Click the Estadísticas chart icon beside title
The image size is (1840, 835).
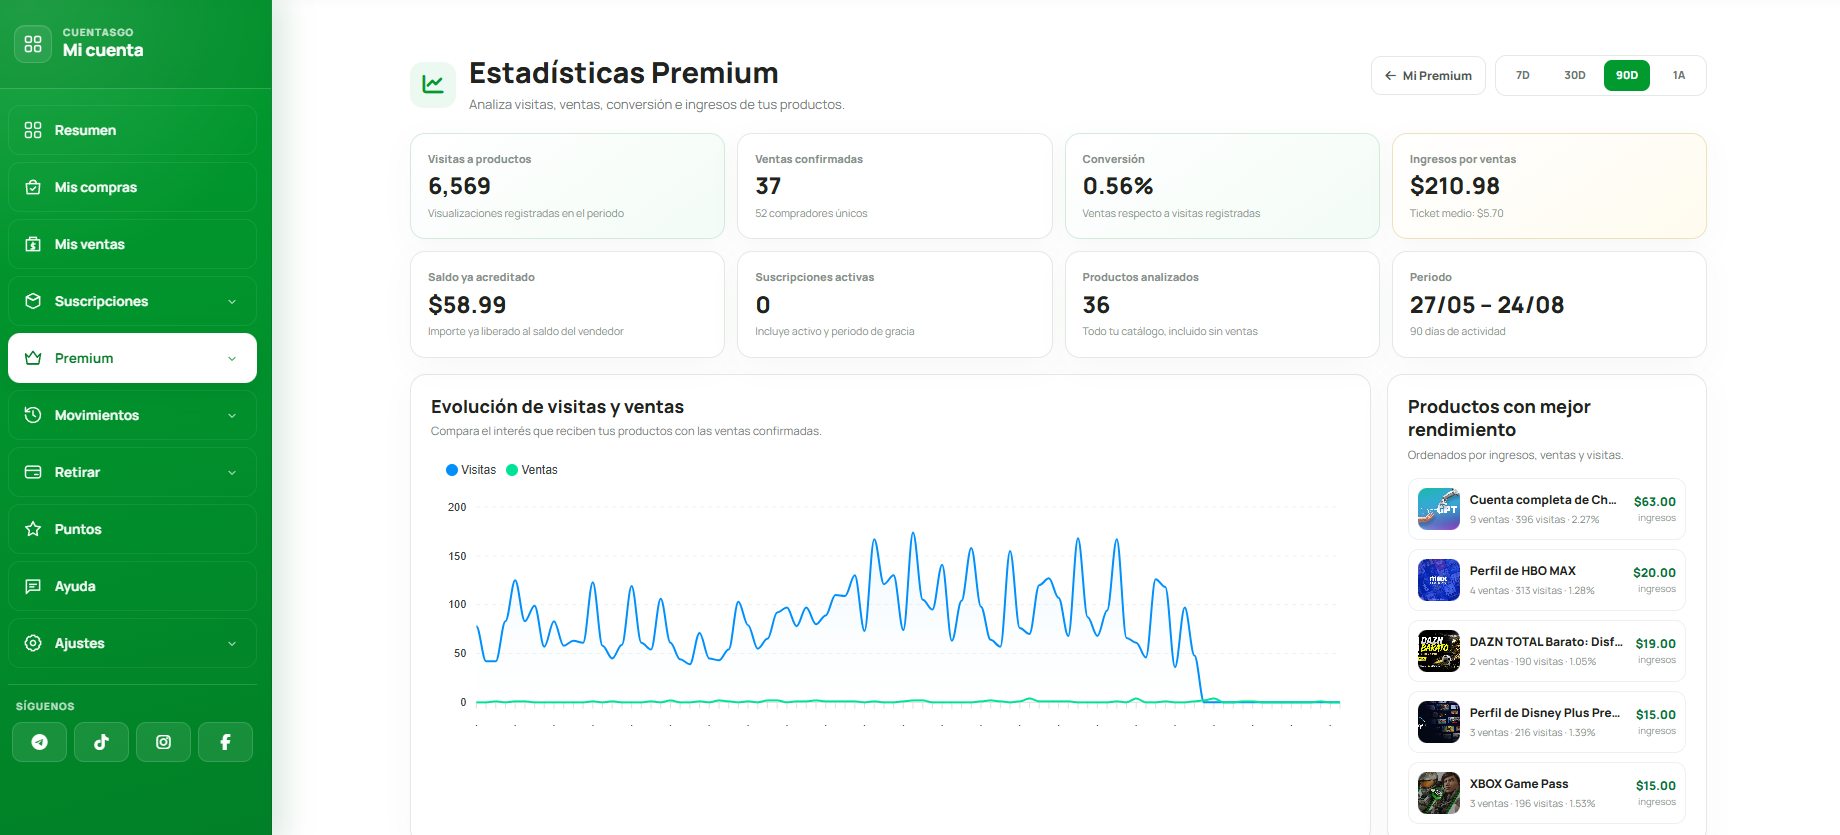pos(433,84)
